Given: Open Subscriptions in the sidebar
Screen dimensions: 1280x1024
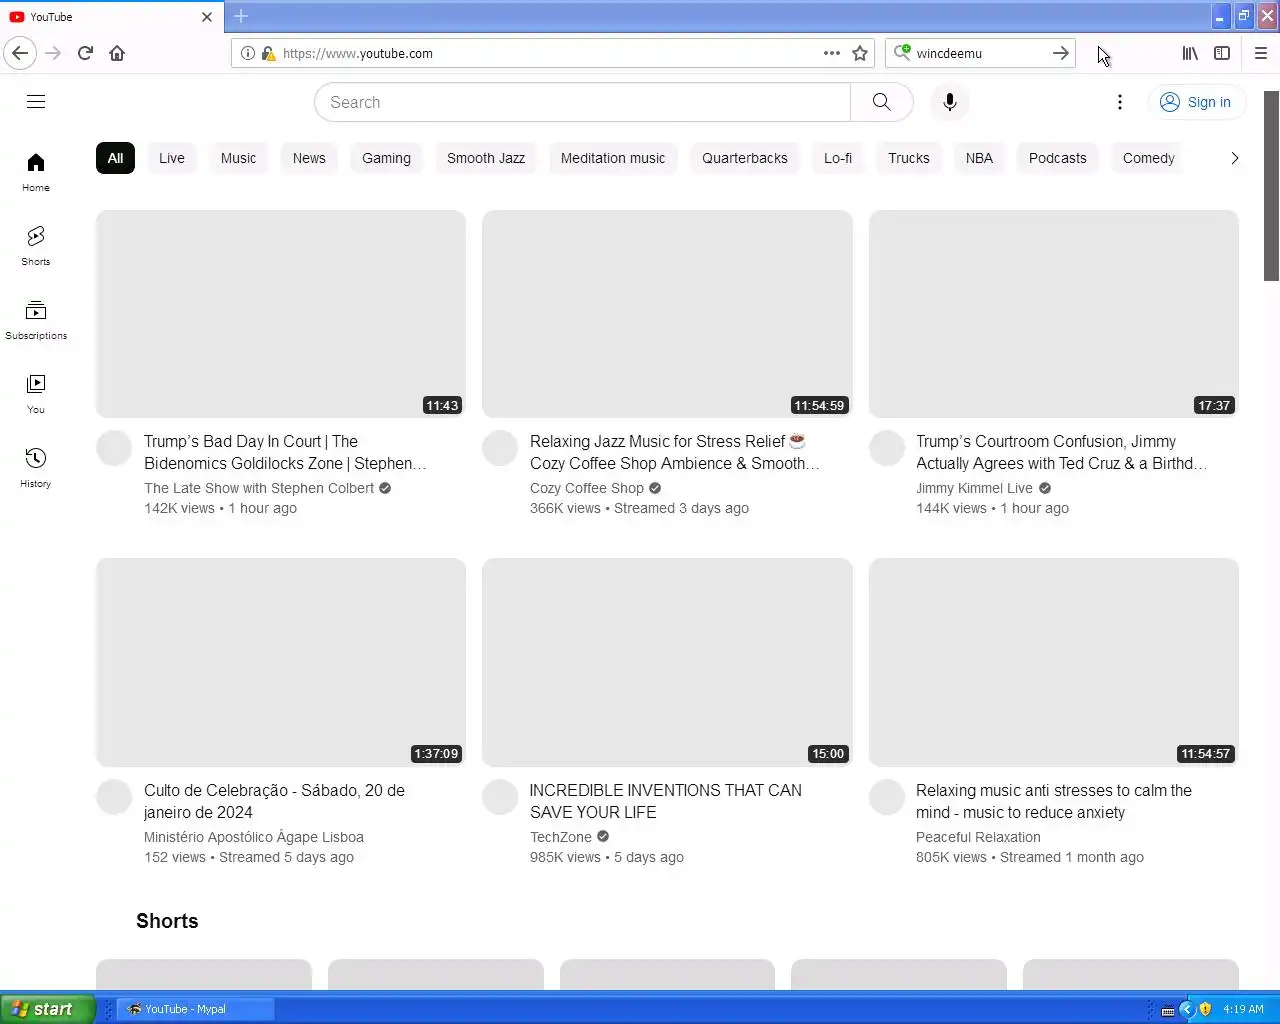Looking at the screenshot, I should (36, 320).
